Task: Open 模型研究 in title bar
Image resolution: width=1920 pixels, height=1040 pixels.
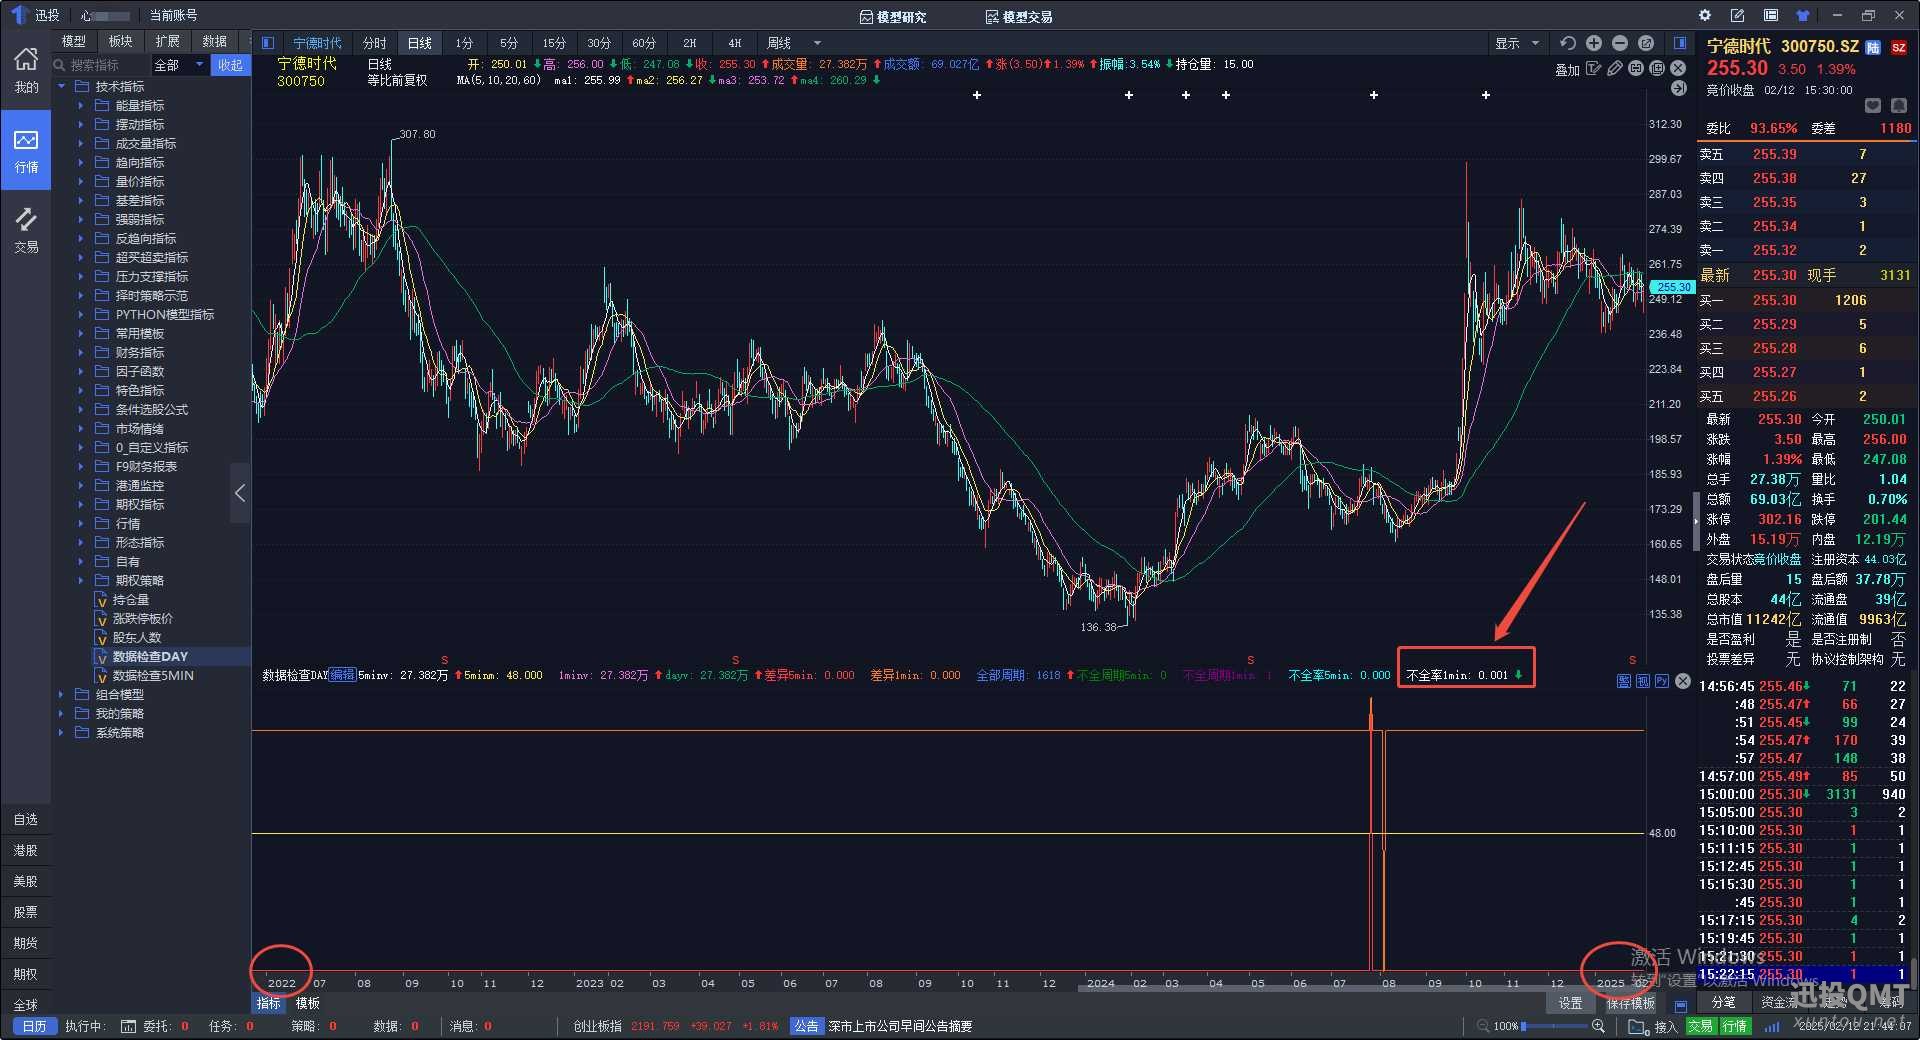Action: (893, 16)
